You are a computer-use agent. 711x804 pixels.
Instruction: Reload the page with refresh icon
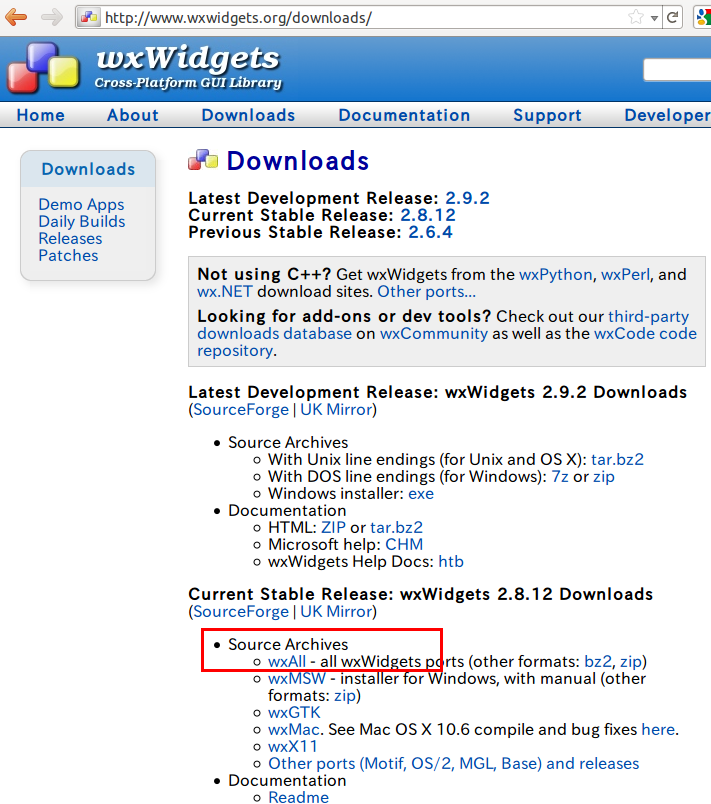pos(673,17)
